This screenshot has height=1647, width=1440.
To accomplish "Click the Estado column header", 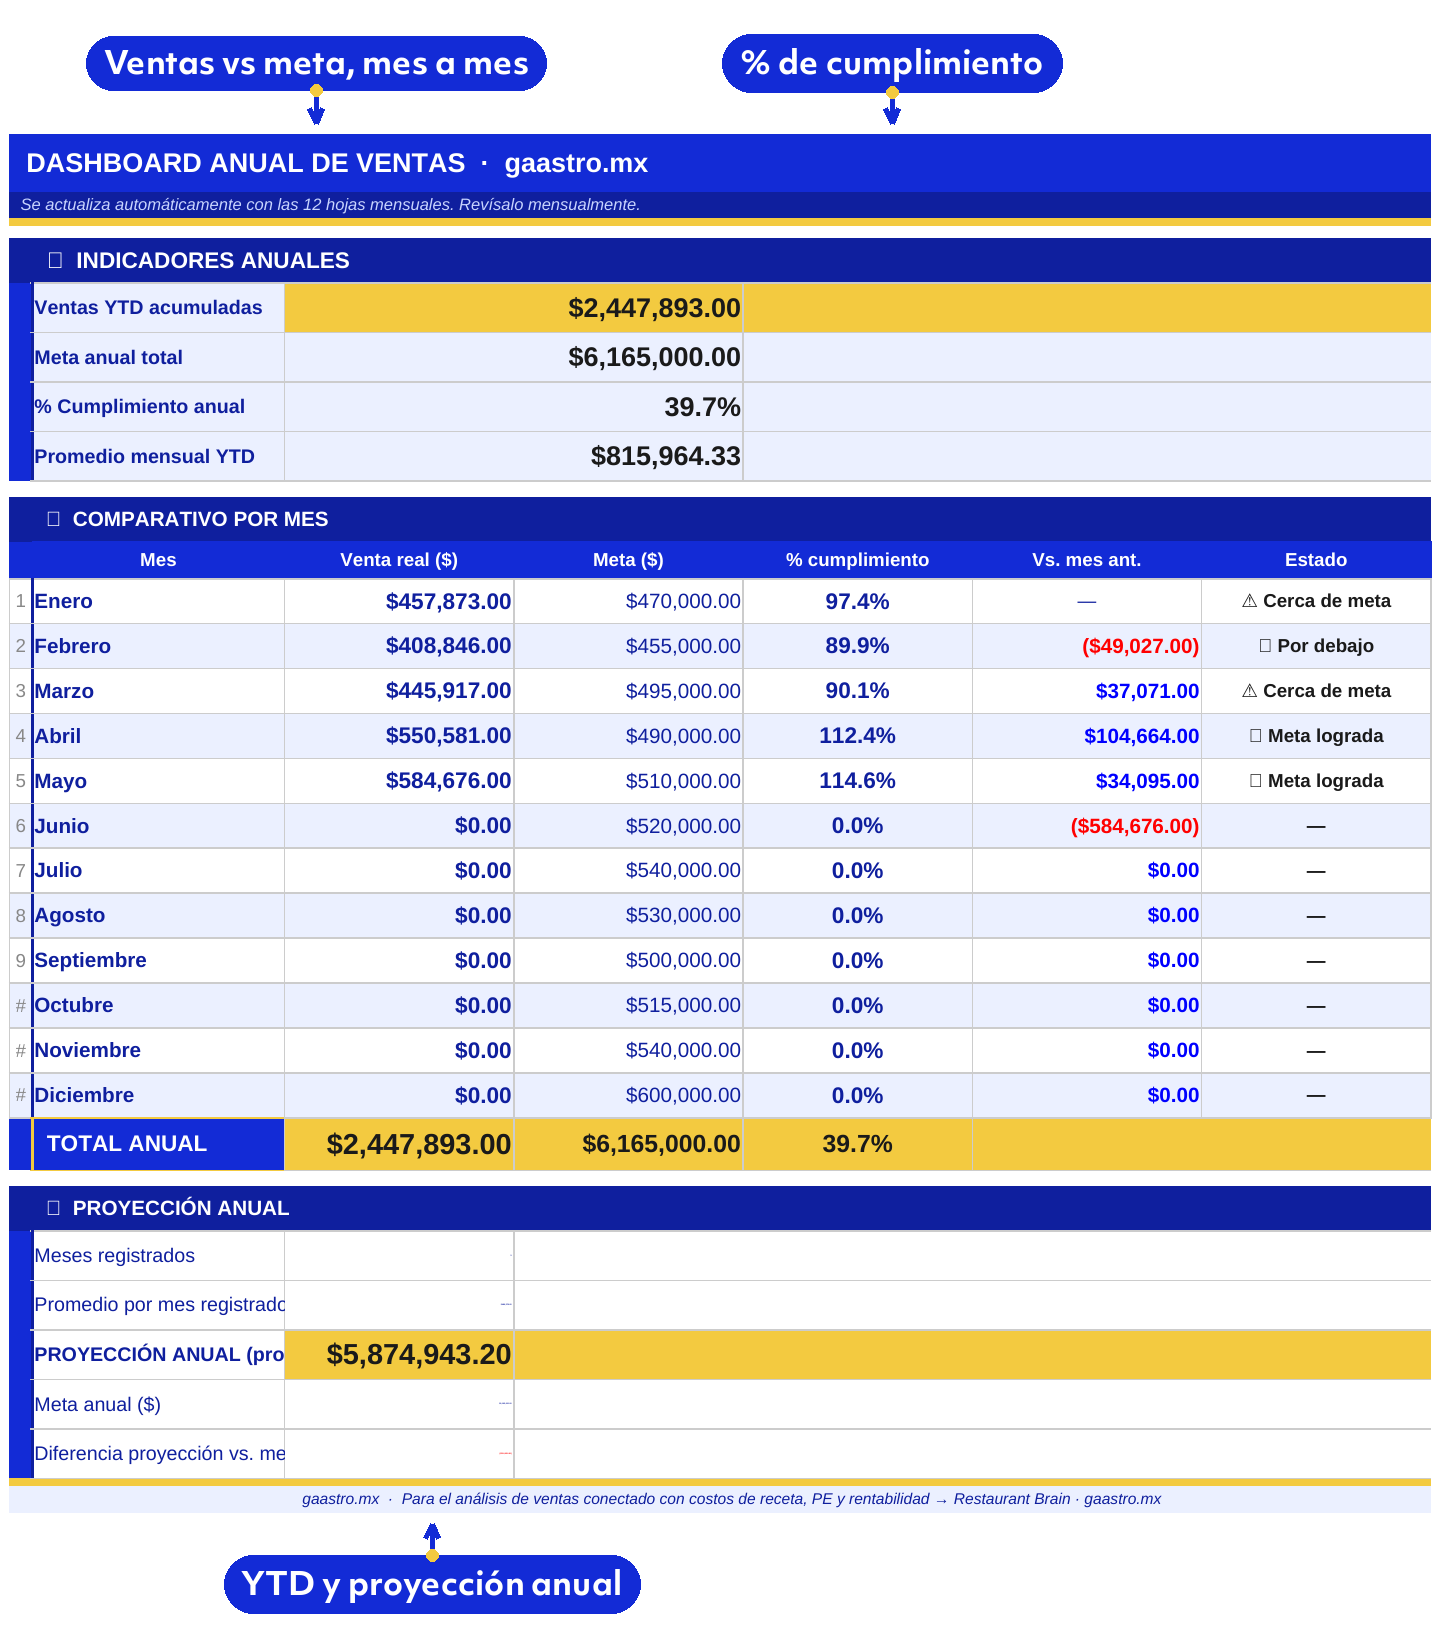I will [x=1316, y=560].
